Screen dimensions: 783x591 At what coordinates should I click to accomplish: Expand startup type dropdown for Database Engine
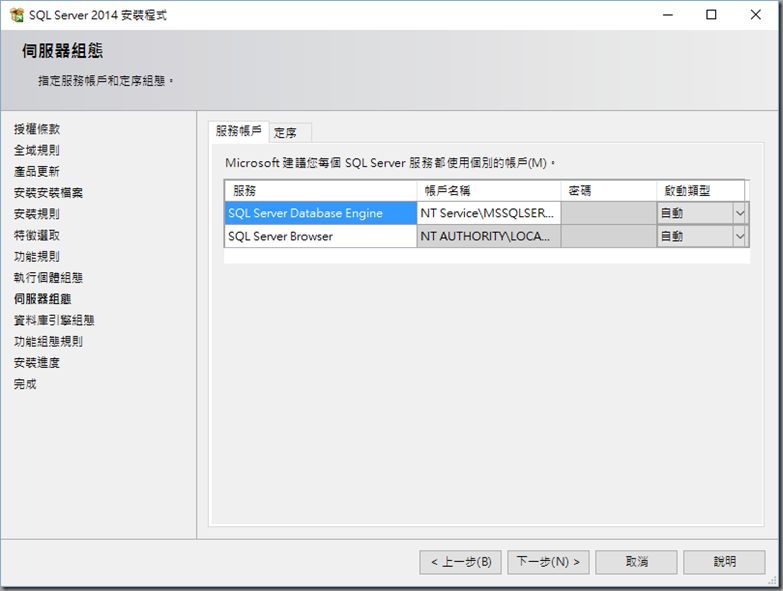coord(740,214)
